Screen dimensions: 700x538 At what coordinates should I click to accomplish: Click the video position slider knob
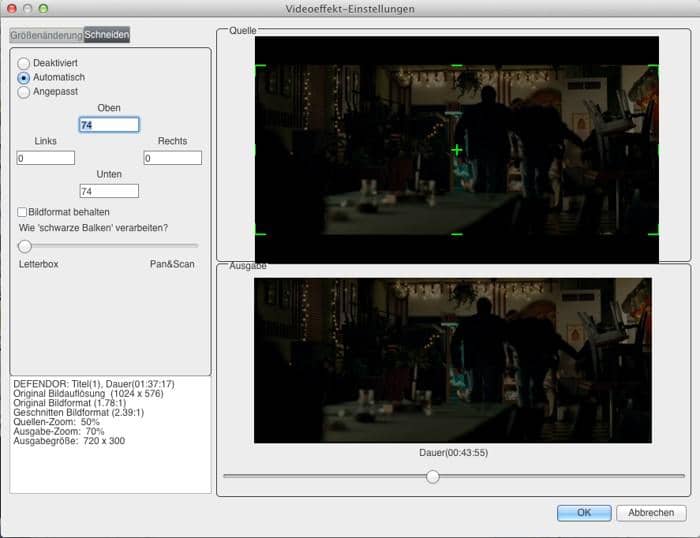pos(432,476)
